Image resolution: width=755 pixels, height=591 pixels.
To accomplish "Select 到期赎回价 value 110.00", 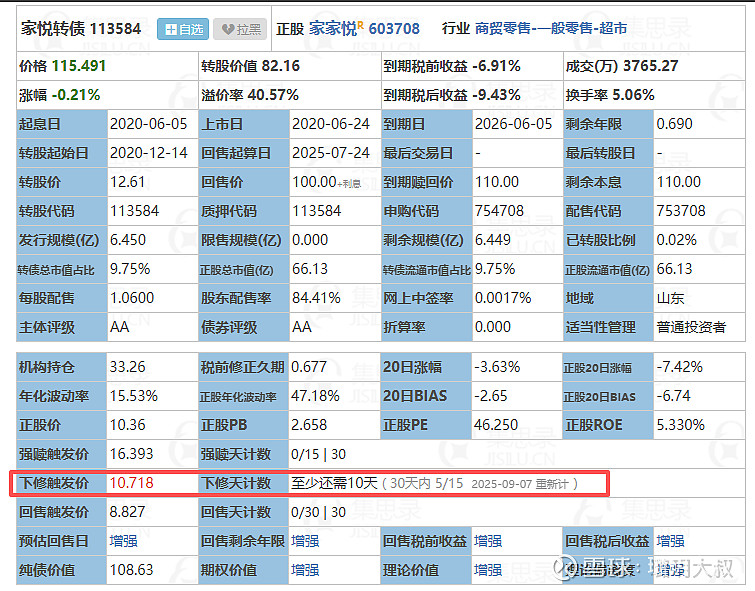I will click(x=496, y=182).
